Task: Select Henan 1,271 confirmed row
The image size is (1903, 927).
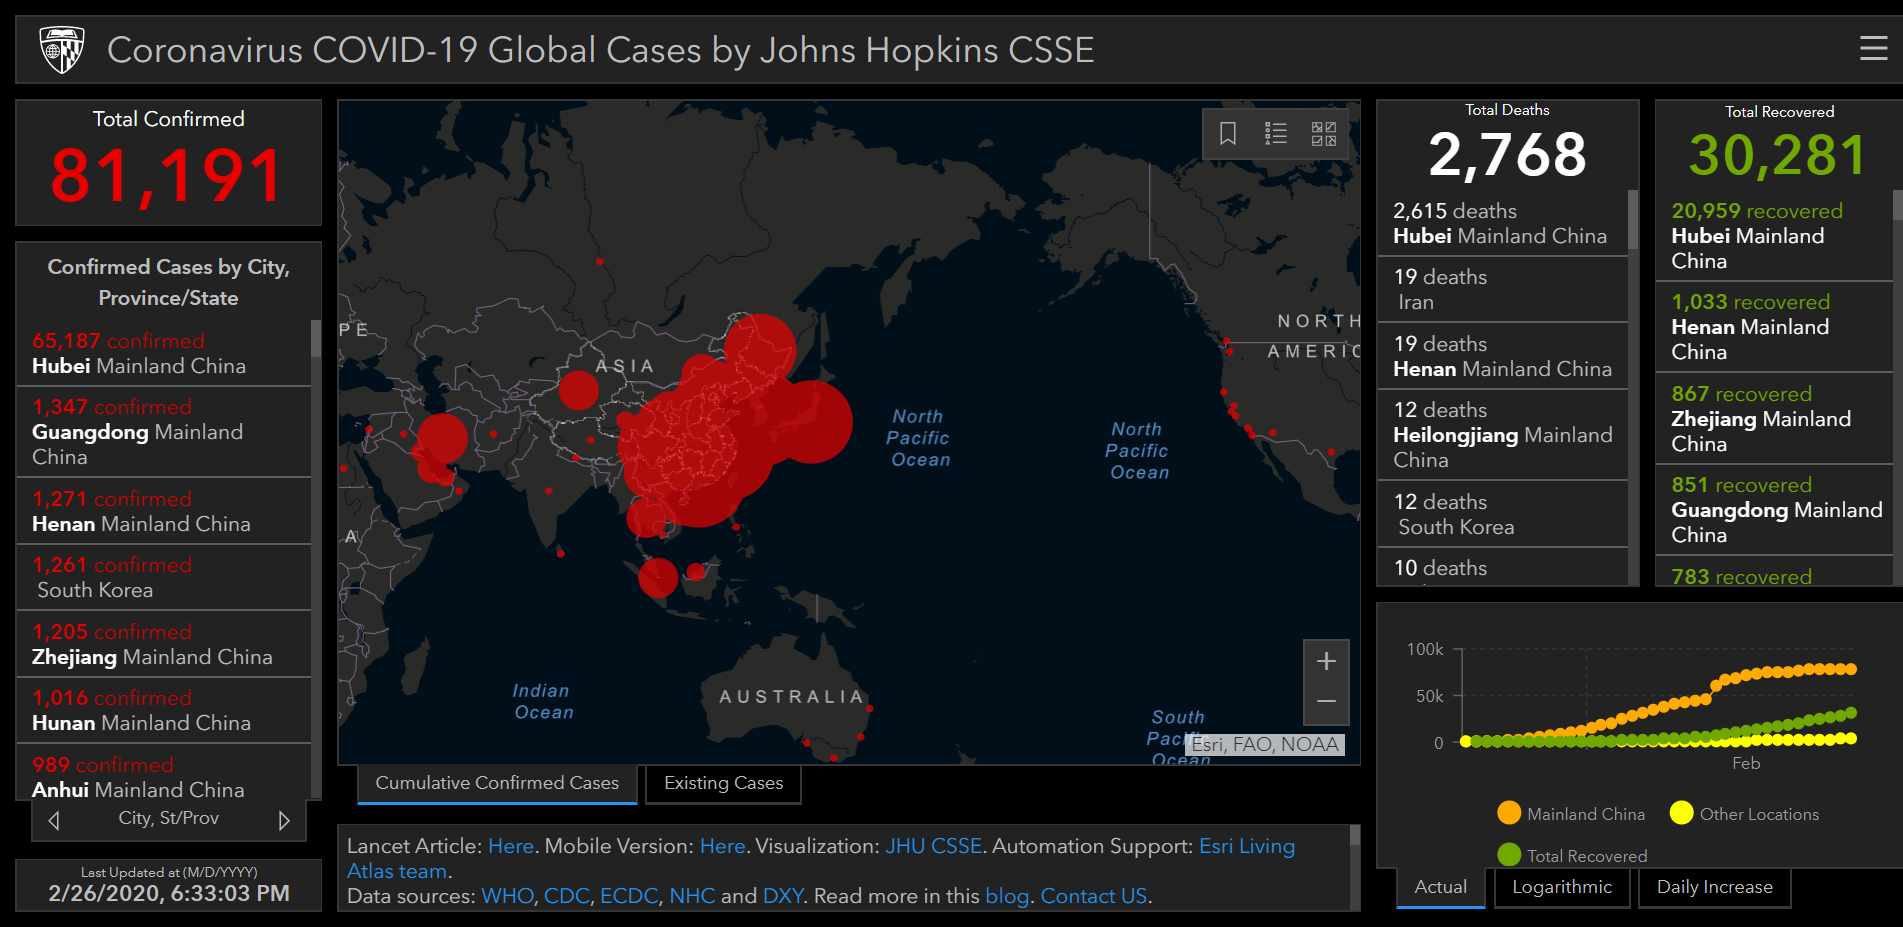Action: click(164, 511)
